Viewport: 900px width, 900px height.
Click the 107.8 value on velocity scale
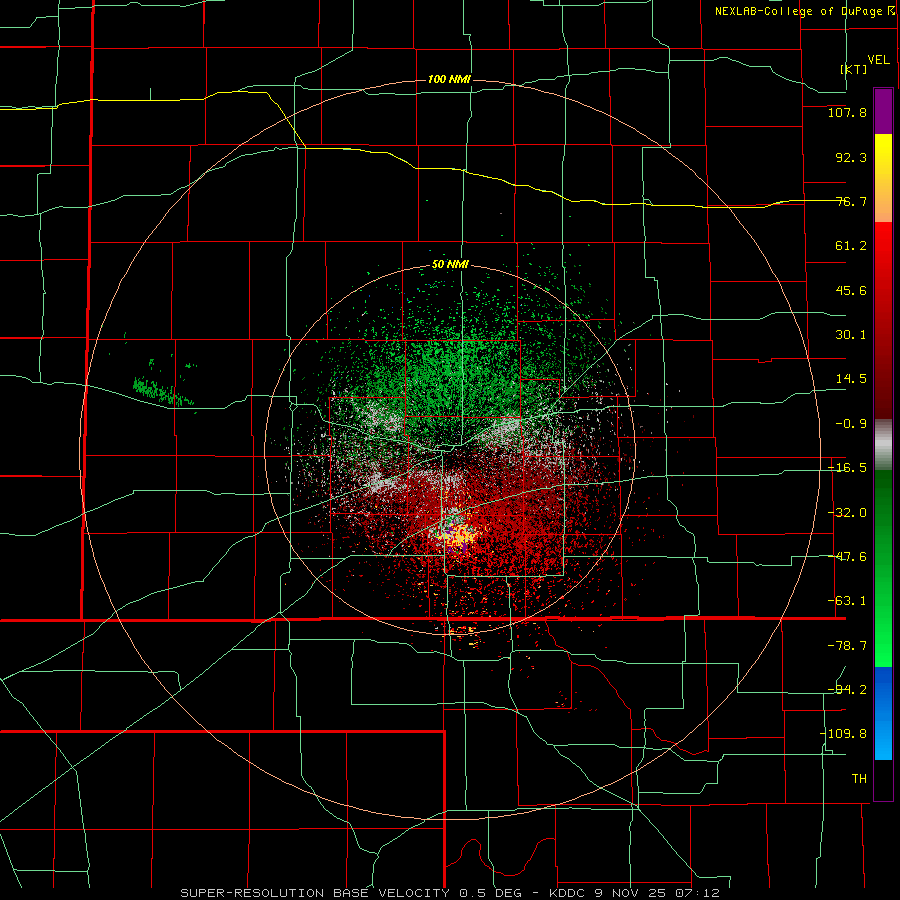pyautogui.click(x=847, y=112)
